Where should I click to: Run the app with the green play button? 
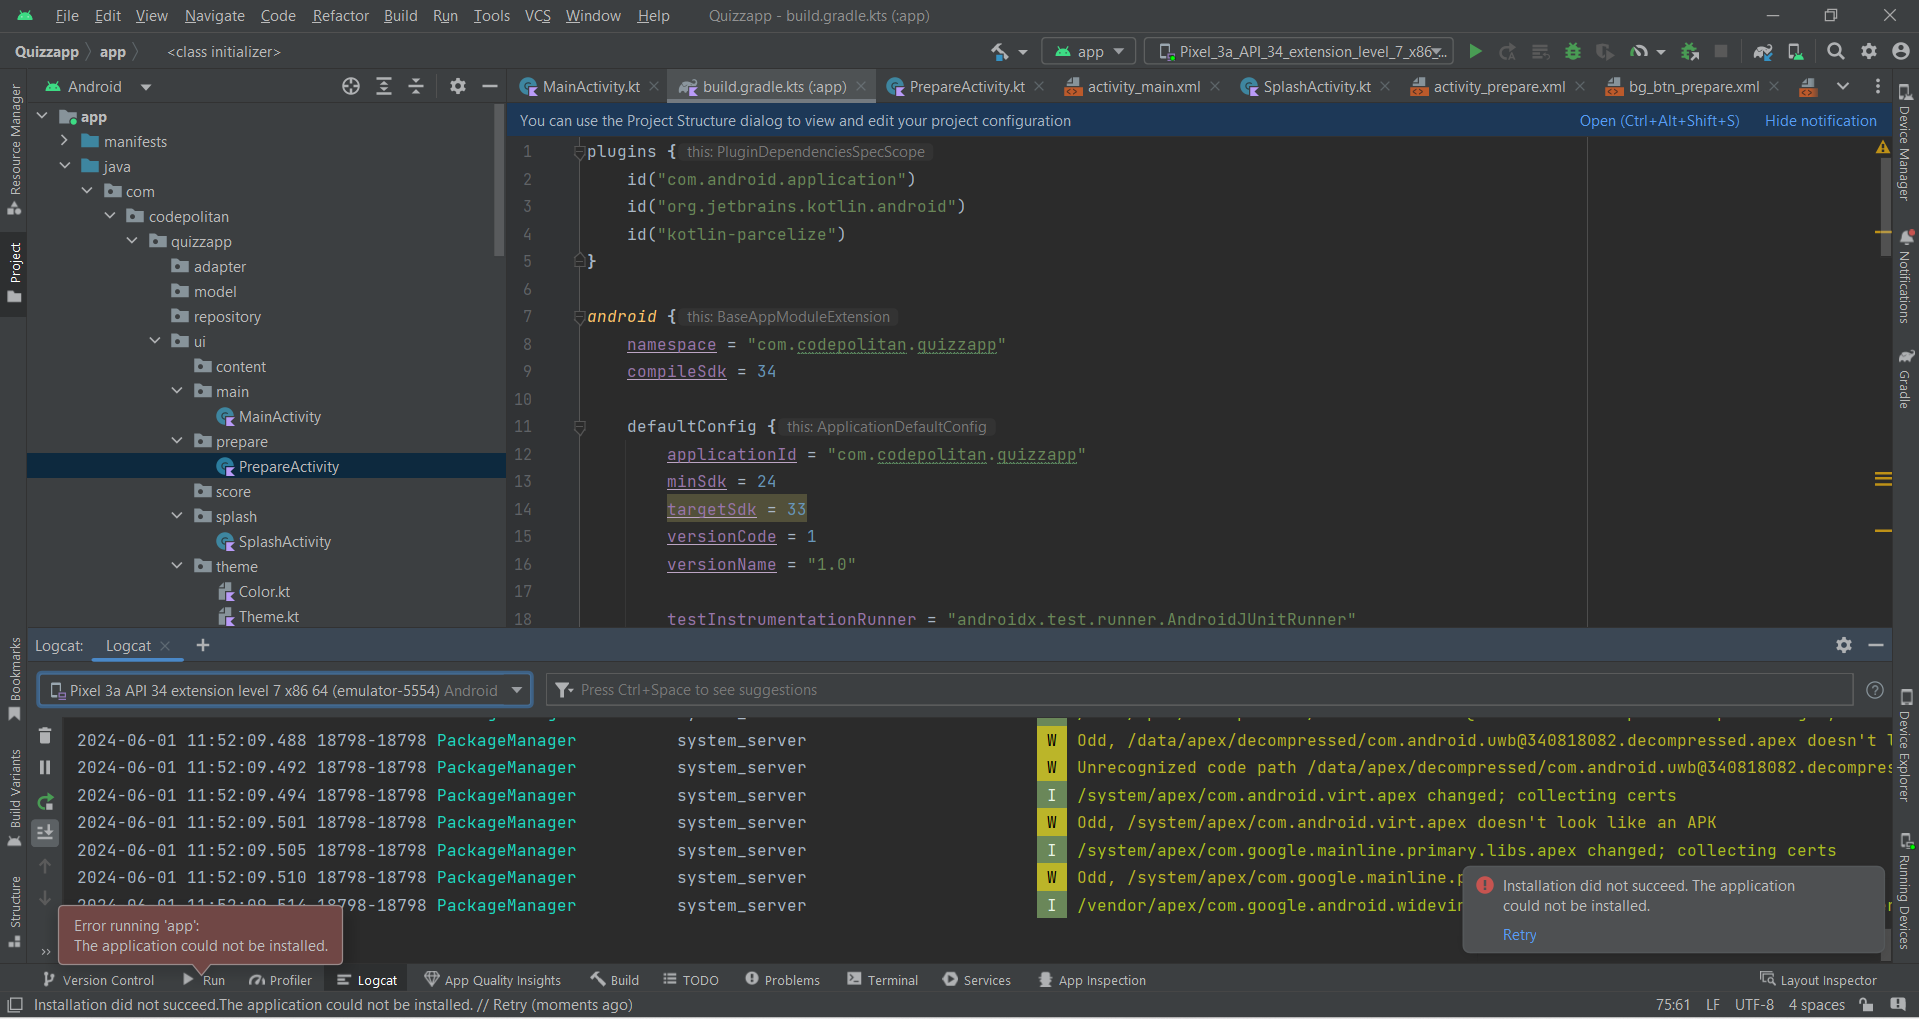tap(1475, 51)
